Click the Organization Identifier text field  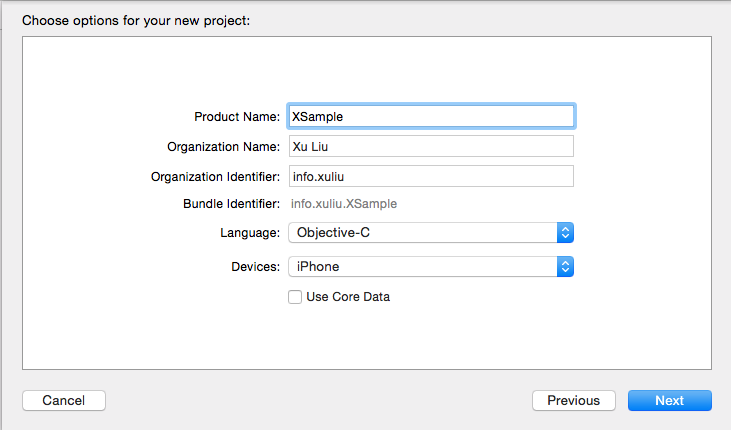[x=430, y=177]
